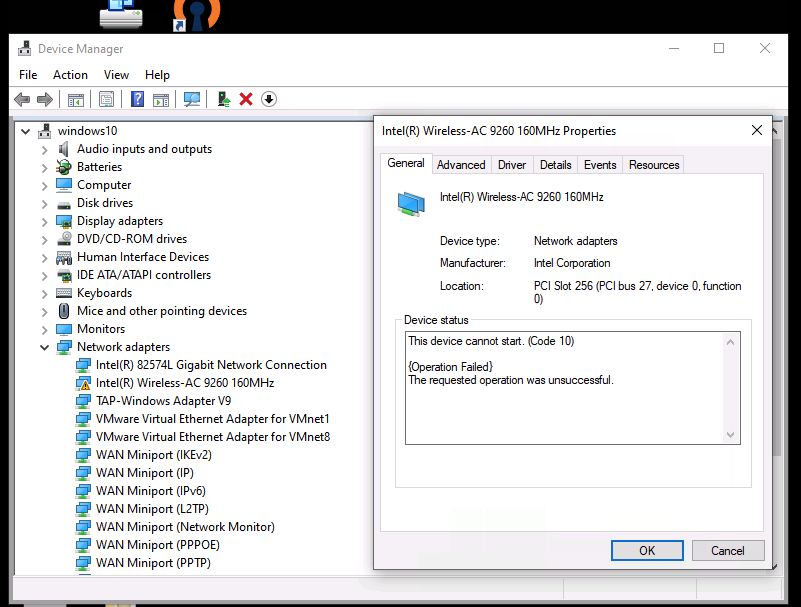This screenshot has width=801, height=607.
Task: Select WAN Miniport (PPTP)
Action: [x=153, y=563]
